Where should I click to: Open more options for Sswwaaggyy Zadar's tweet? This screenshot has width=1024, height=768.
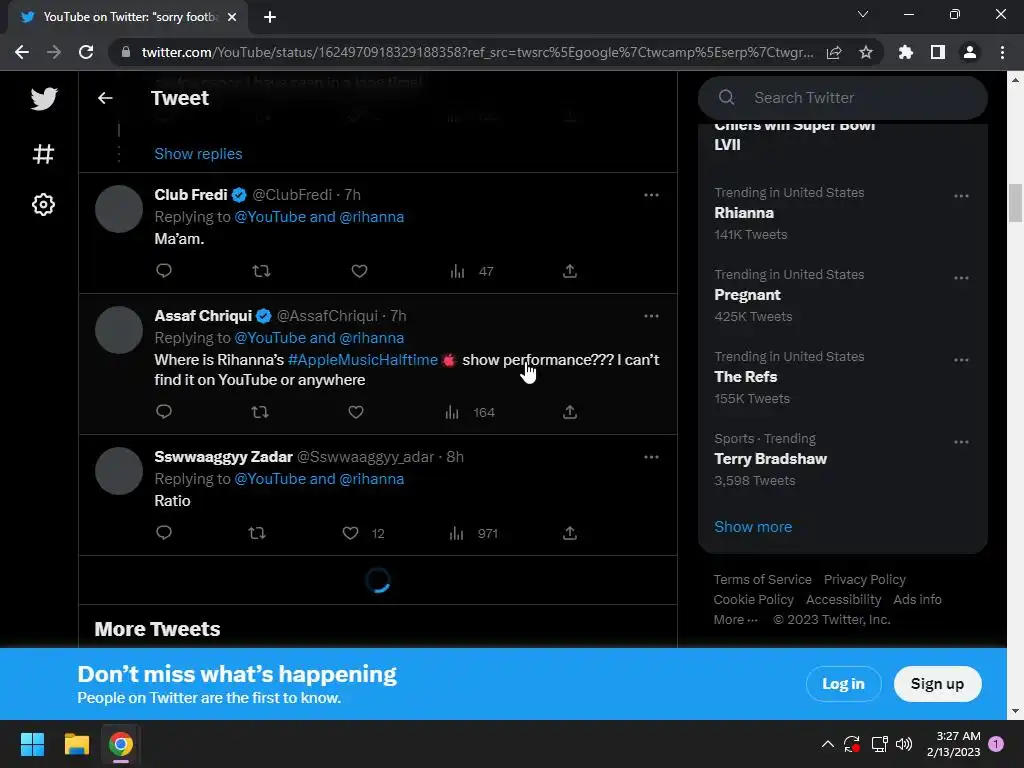651,456
